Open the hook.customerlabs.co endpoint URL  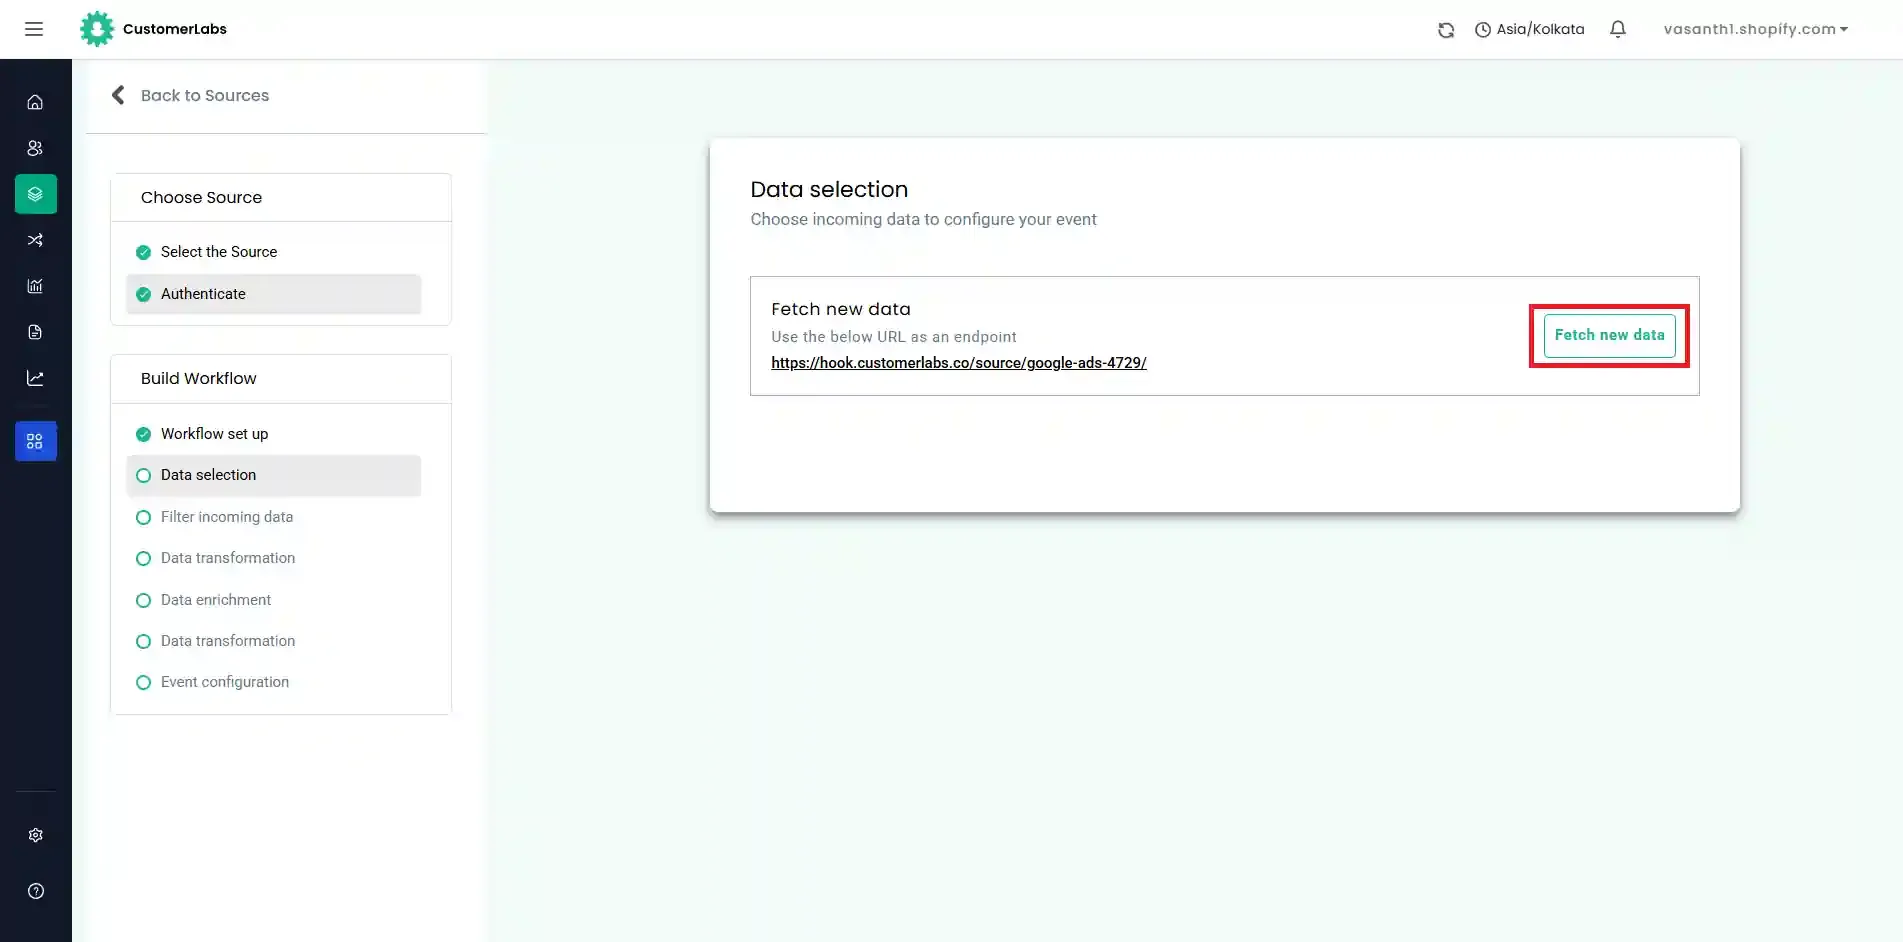(958, 363)
